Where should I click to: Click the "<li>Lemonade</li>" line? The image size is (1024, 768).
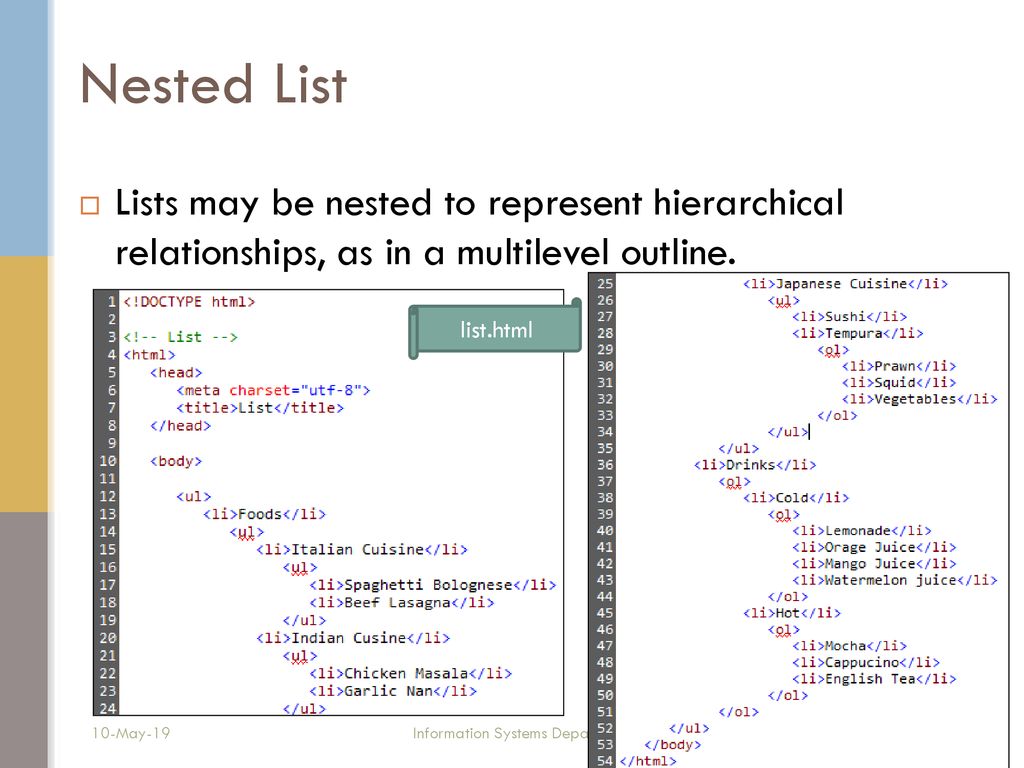(x=861, y=530)
